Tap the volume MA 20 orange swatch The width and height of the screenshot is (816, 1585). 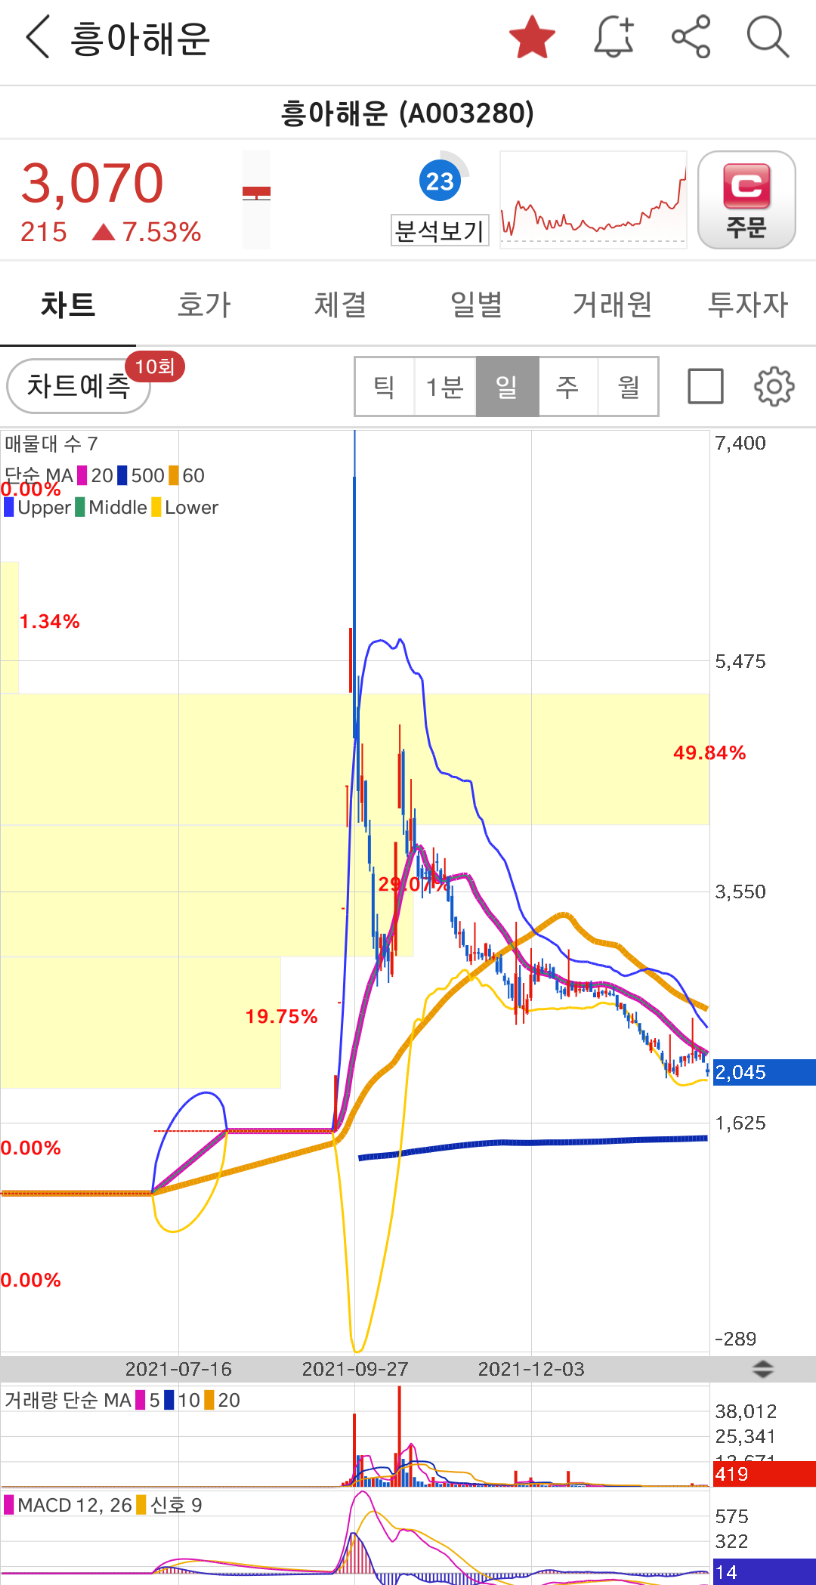click(209, 1401)
